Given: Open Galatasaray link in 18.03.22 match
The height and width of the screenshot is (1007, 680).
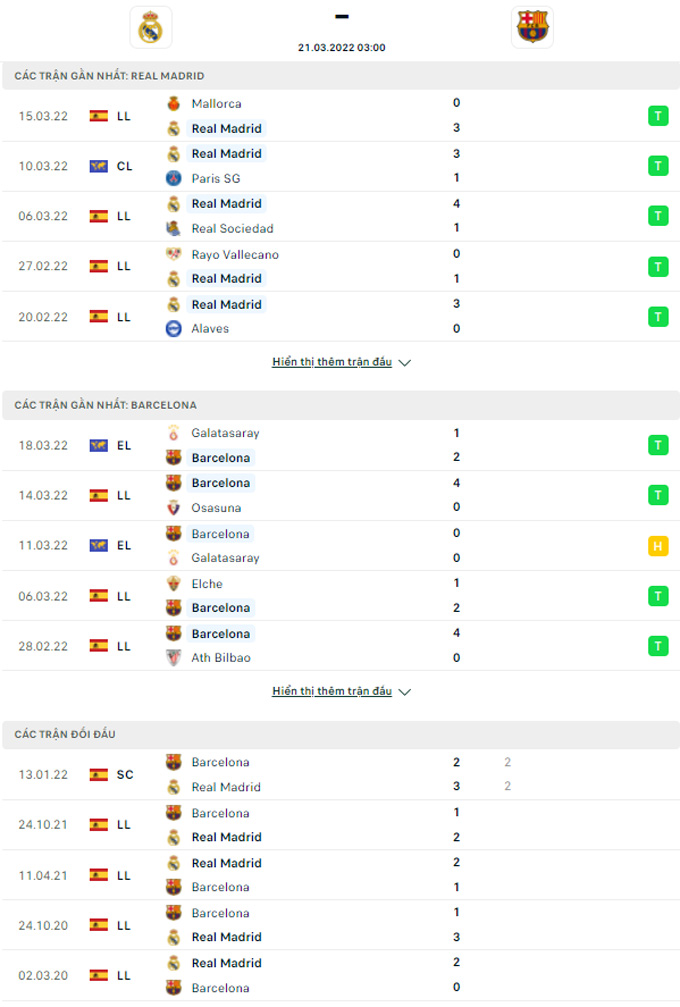Looking at the screenshot, I should 225,434.
